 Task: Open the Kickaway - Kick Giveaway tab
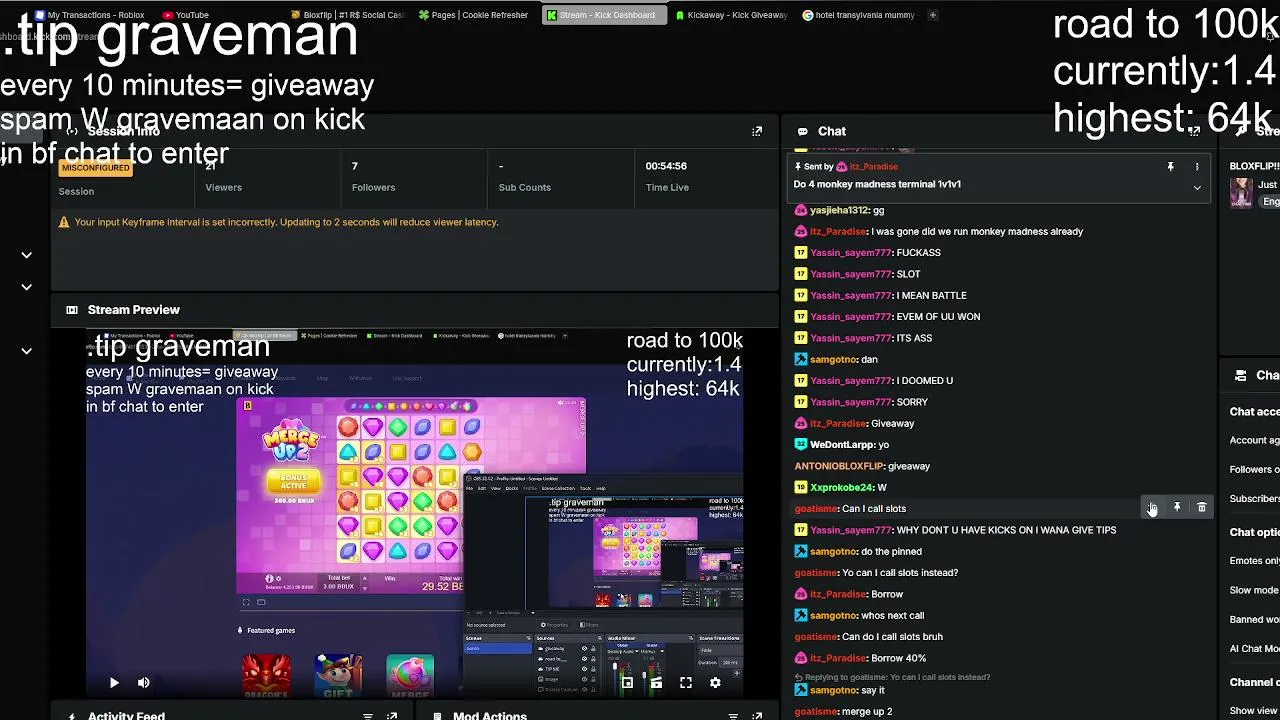pyautogui.click(x=731, y=15)
